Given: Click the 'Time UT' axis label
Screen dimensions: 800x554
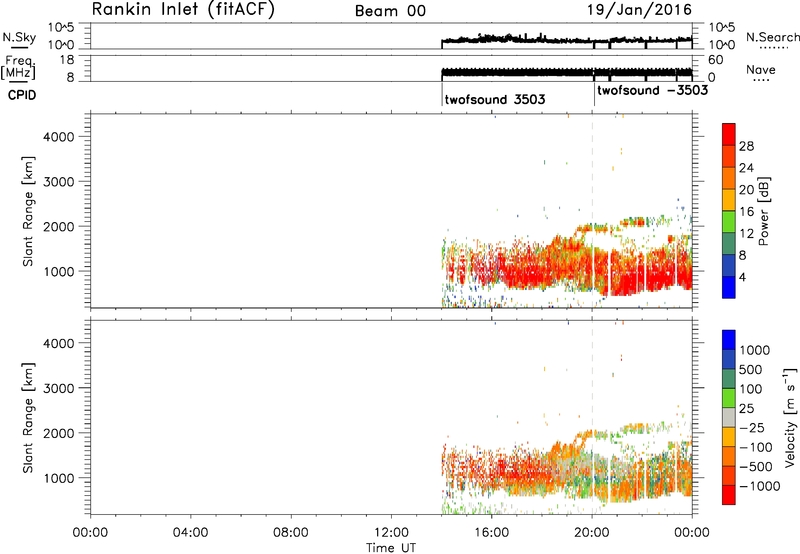Looking at the screenshot, I should 391,548.
